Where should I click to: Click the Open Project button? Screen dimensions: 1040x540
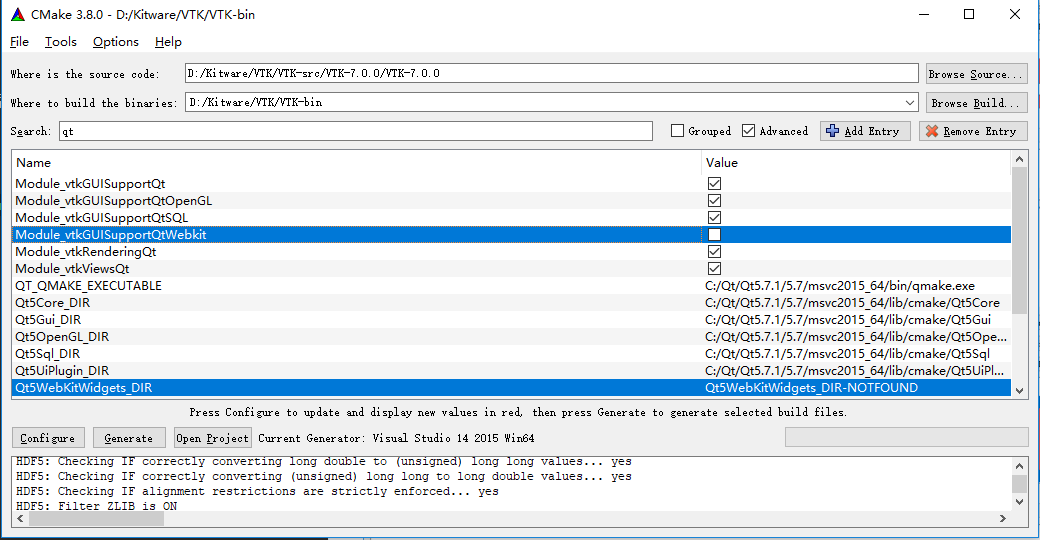(x=213, y=438)
